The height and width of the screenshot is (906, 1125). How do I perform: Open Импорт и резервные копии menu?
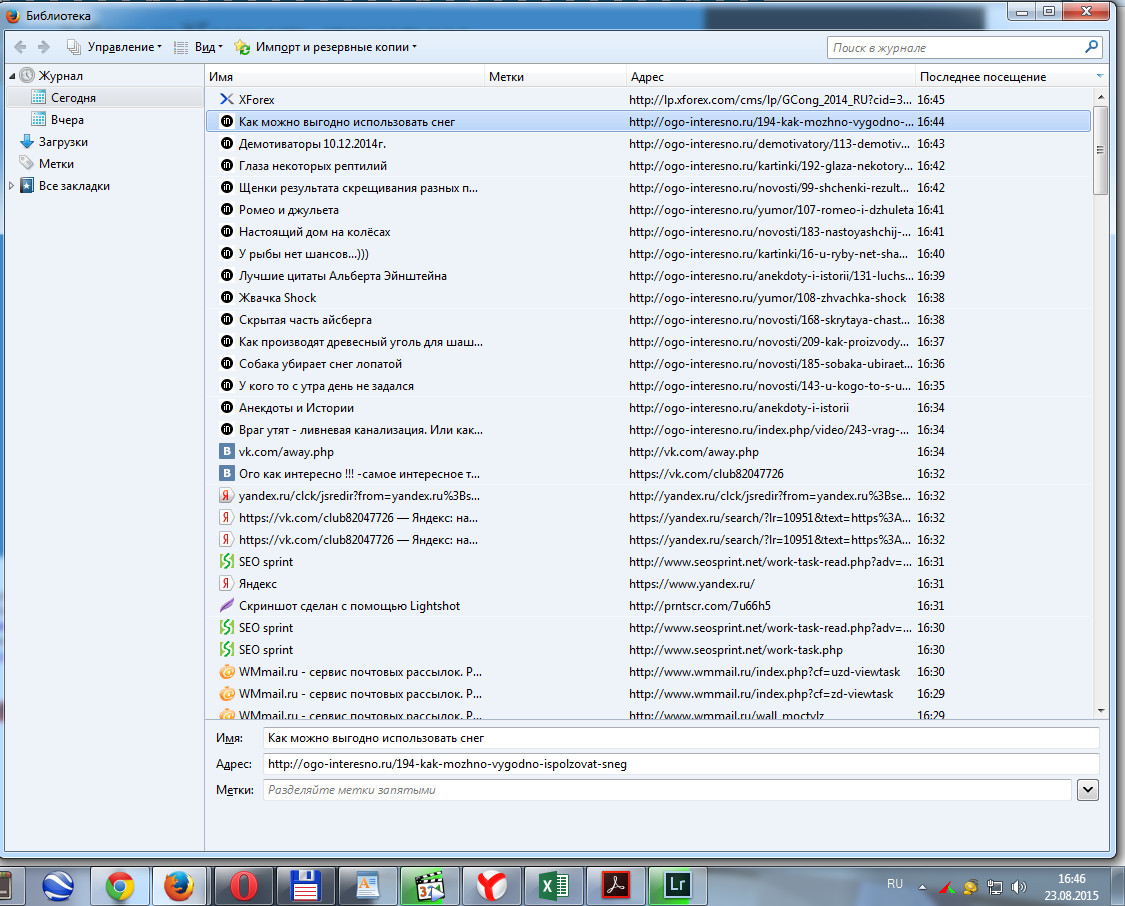pos(326,47)
